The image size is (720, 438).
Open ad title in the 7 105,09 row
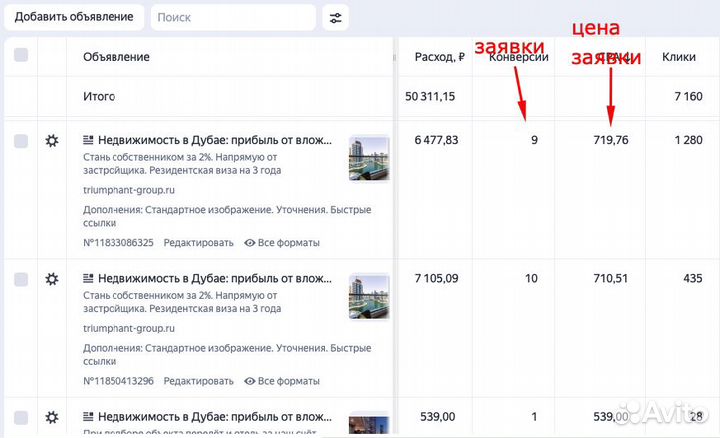(x=215, y=278)
